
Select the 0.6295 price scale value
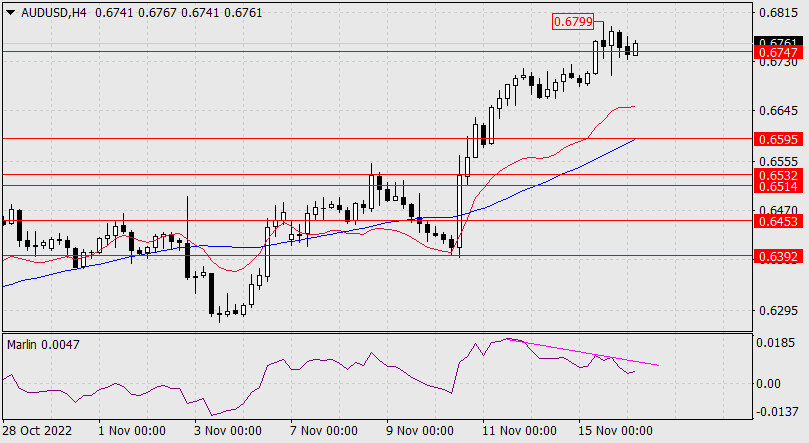779,311
